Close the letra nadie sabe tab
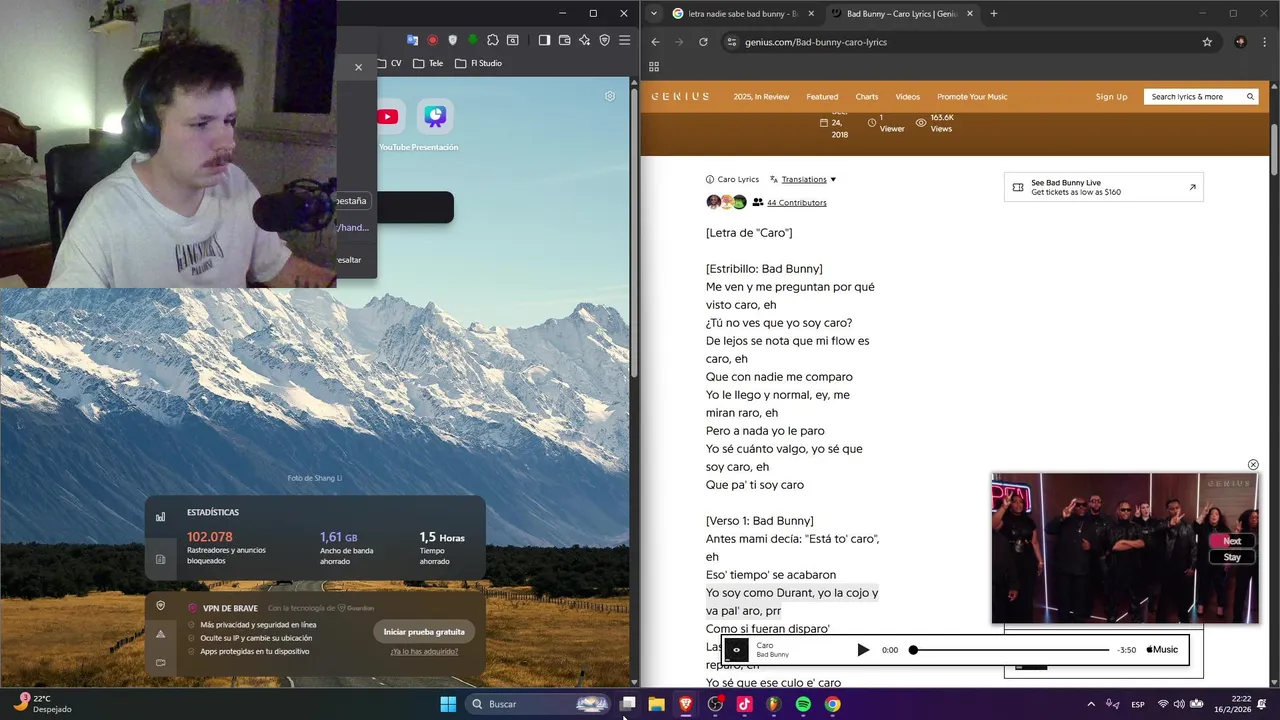Screen dimensions: 1280x720 (810, 14)
